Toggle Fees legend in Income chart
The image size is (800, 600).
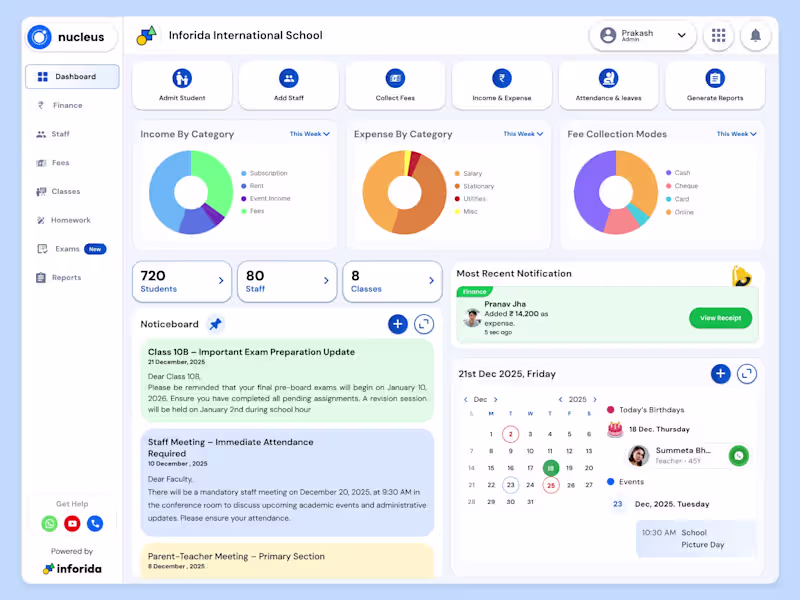253,211
